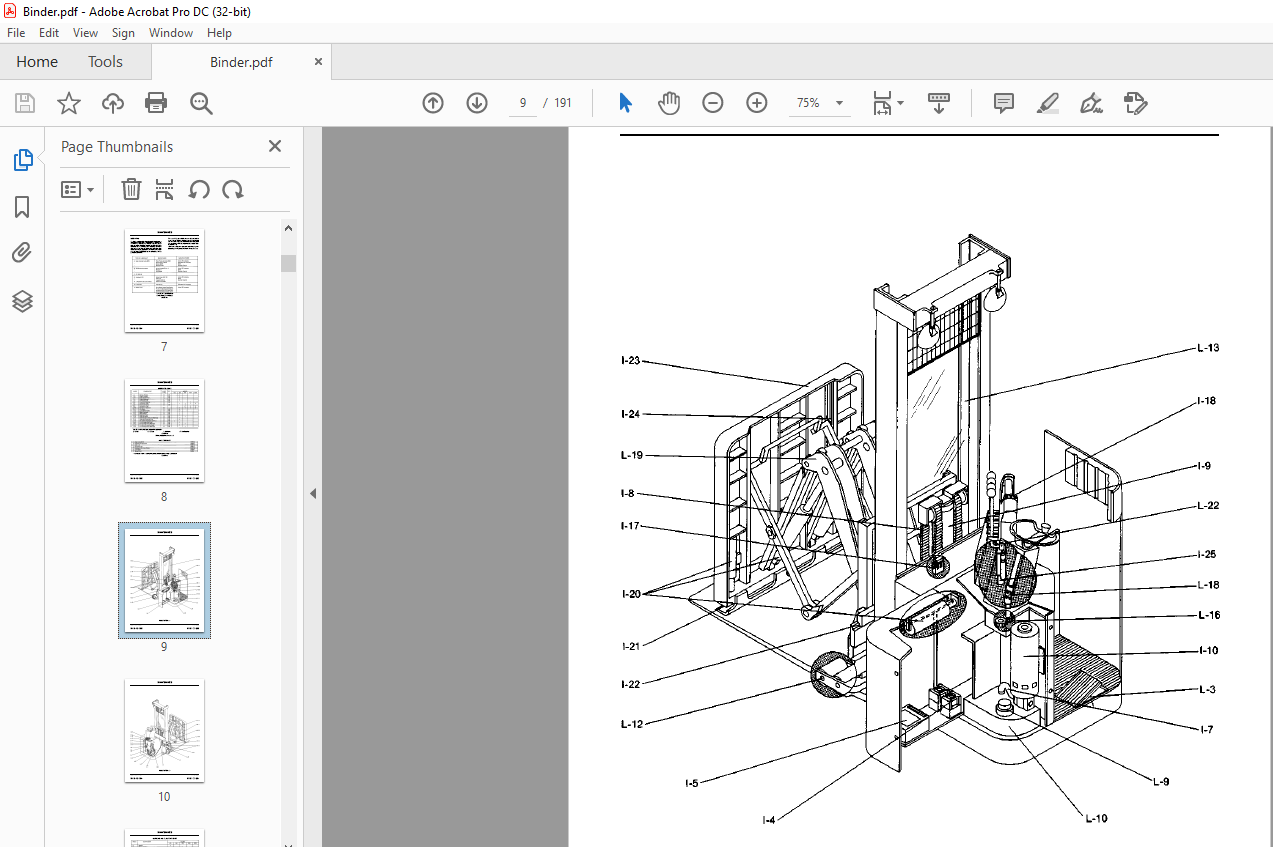Screen dimensions: 1273x847
Task: Click the I-7 callout label
Action: coord(1206,729)
